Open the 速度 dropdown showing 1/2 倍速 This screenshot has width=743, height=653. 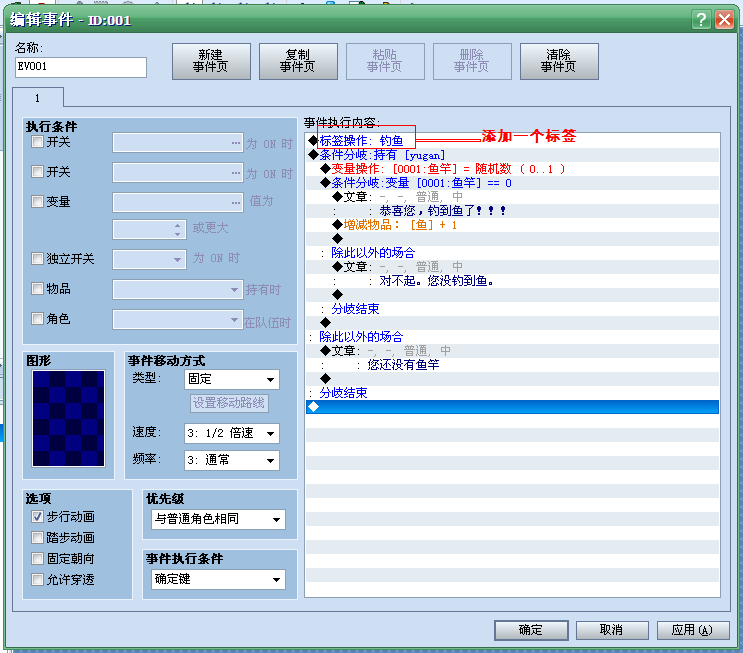[x=232, y=433]
